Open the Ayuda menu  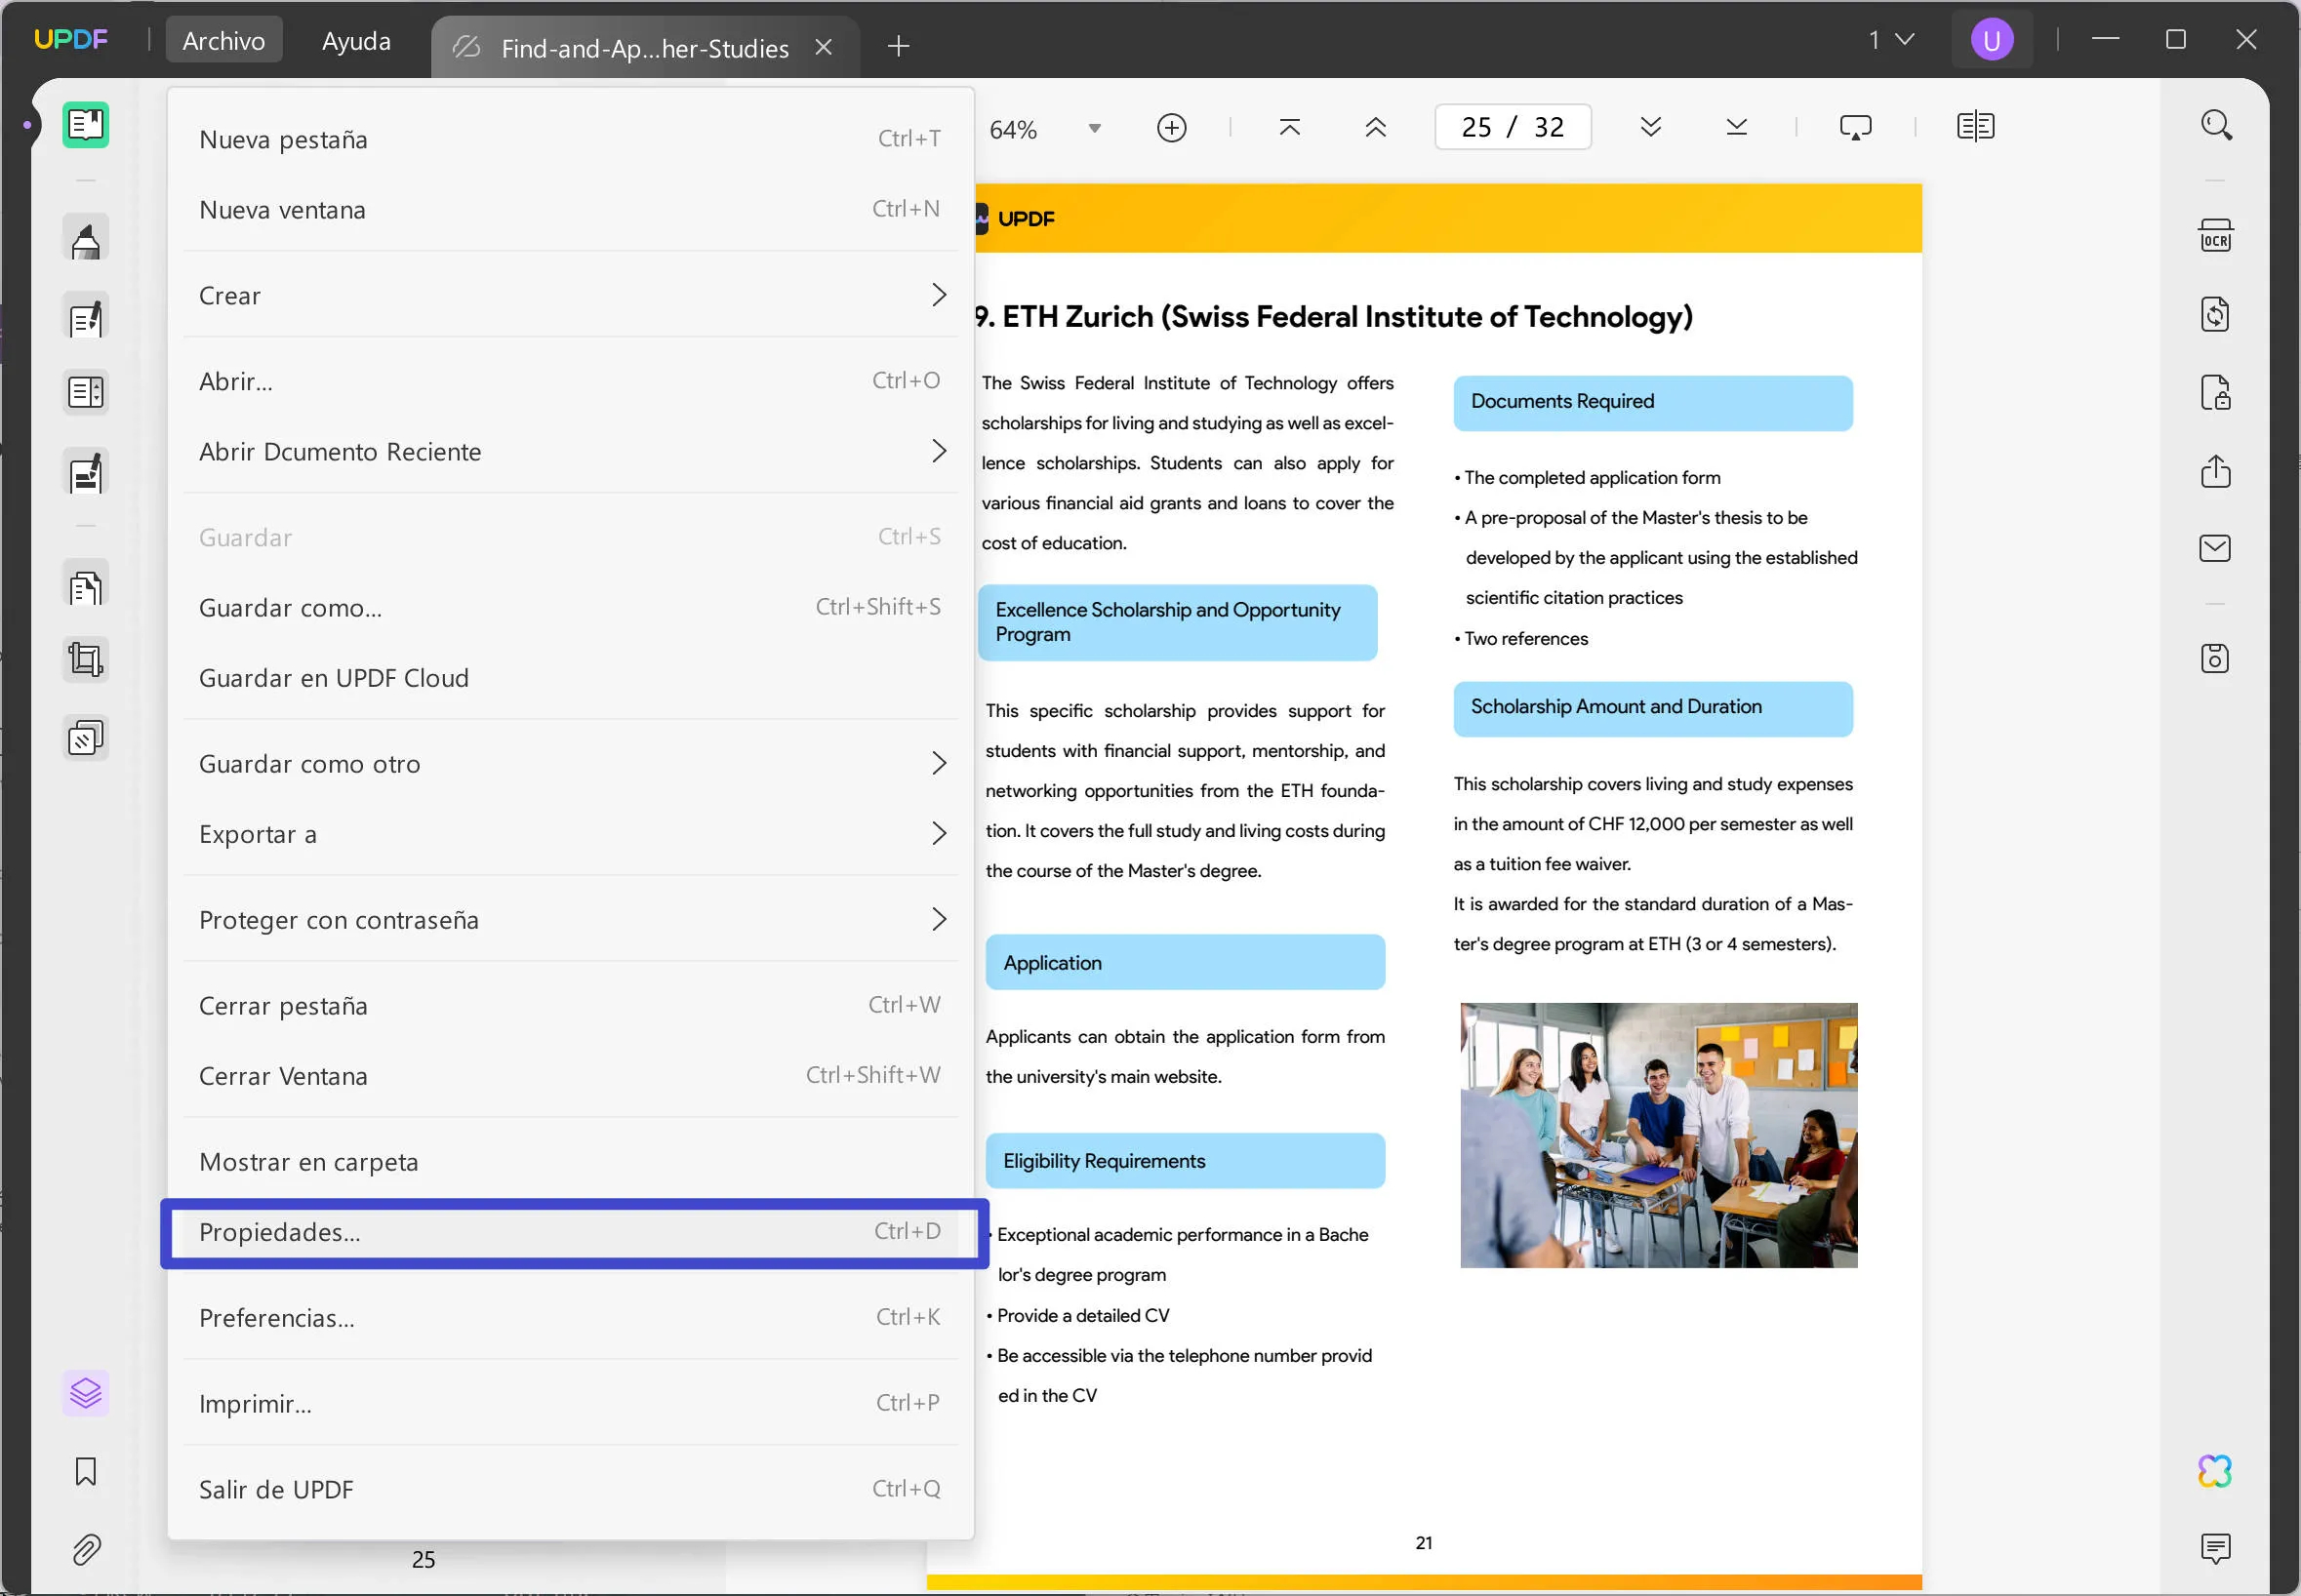(x=356, y=40)
